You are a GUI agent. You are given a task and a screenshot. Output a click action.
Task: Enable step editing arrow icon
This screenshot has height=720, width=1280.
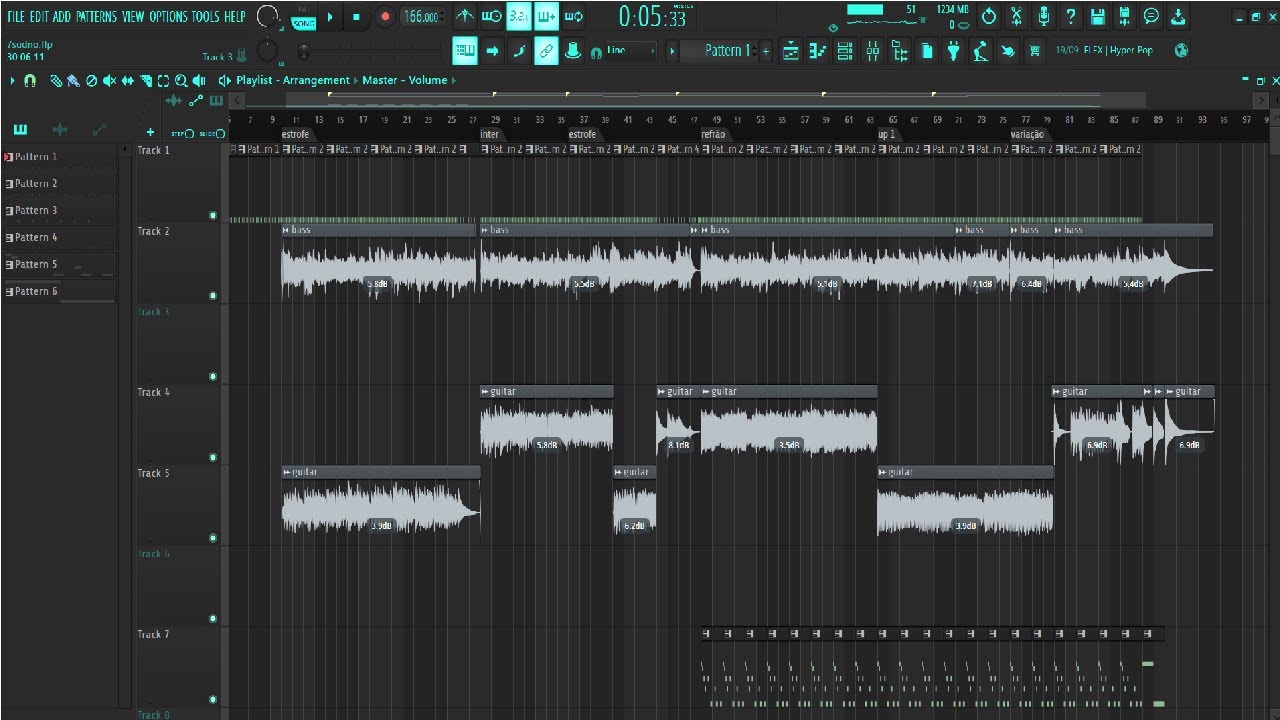492,51
